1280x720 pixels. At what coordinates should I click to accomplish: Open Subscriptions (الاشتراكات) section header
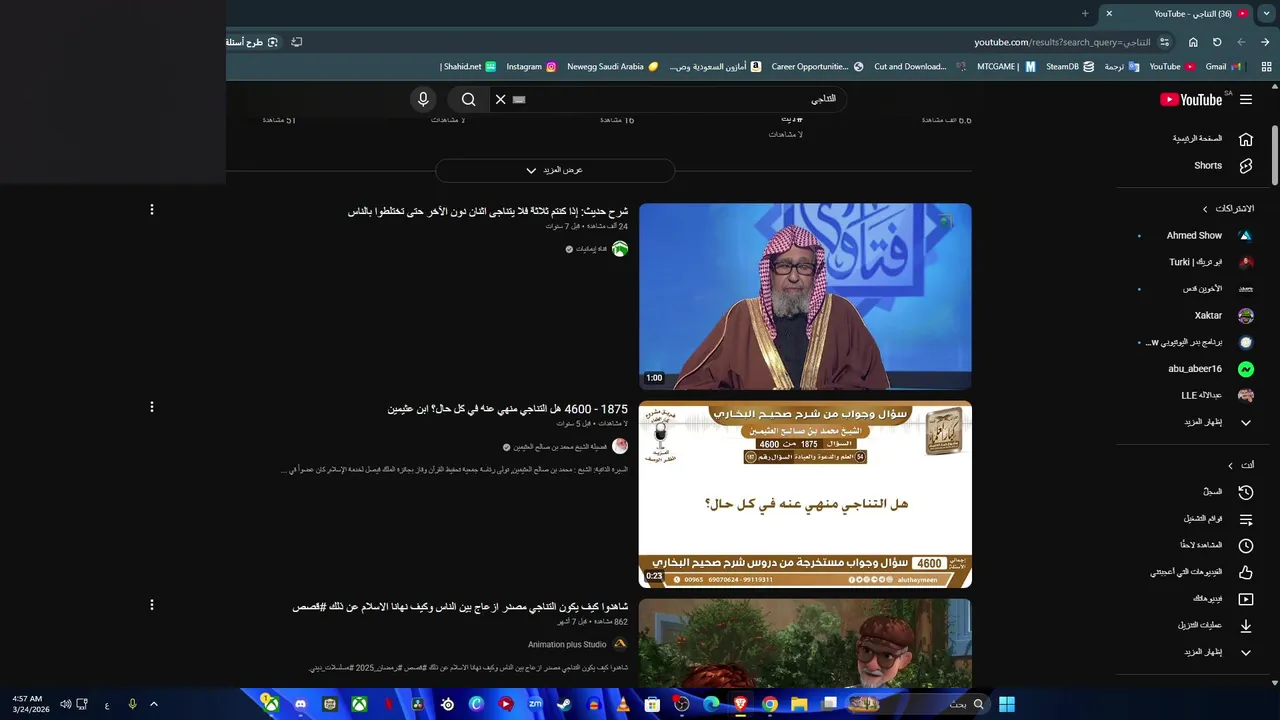point(1228,209)
